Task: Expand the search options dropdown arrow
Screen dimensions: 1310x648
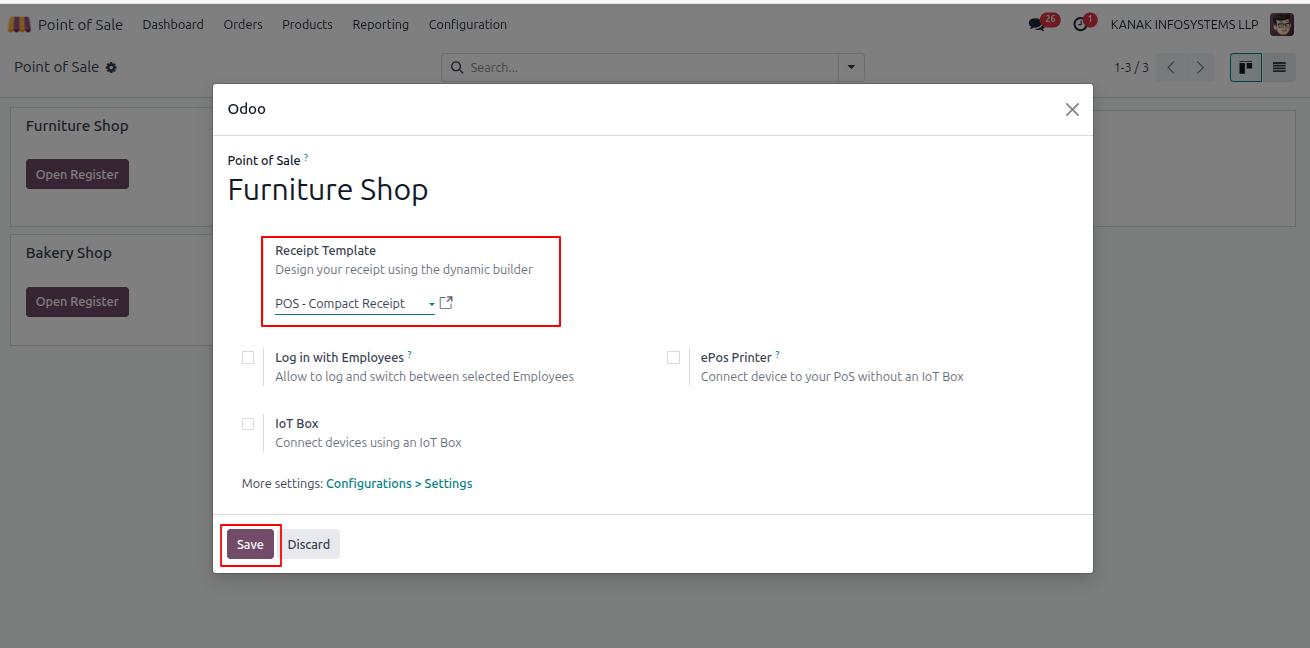Action: pyautogui.click(x=851, y=68)
